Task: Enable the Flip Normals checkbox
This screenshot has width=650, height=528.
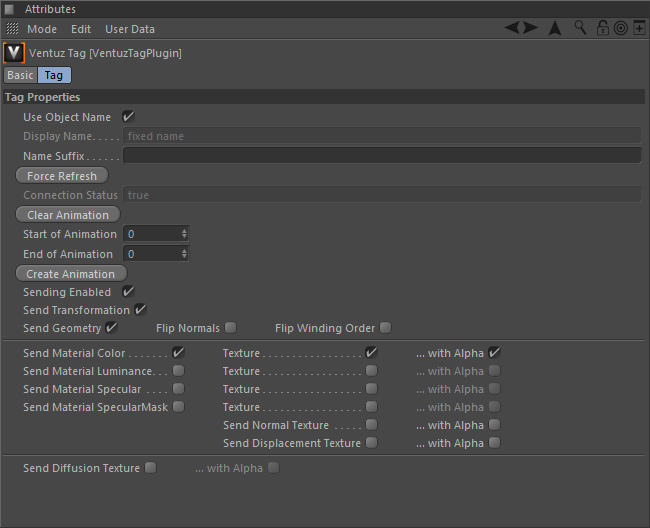Action: 231,328
